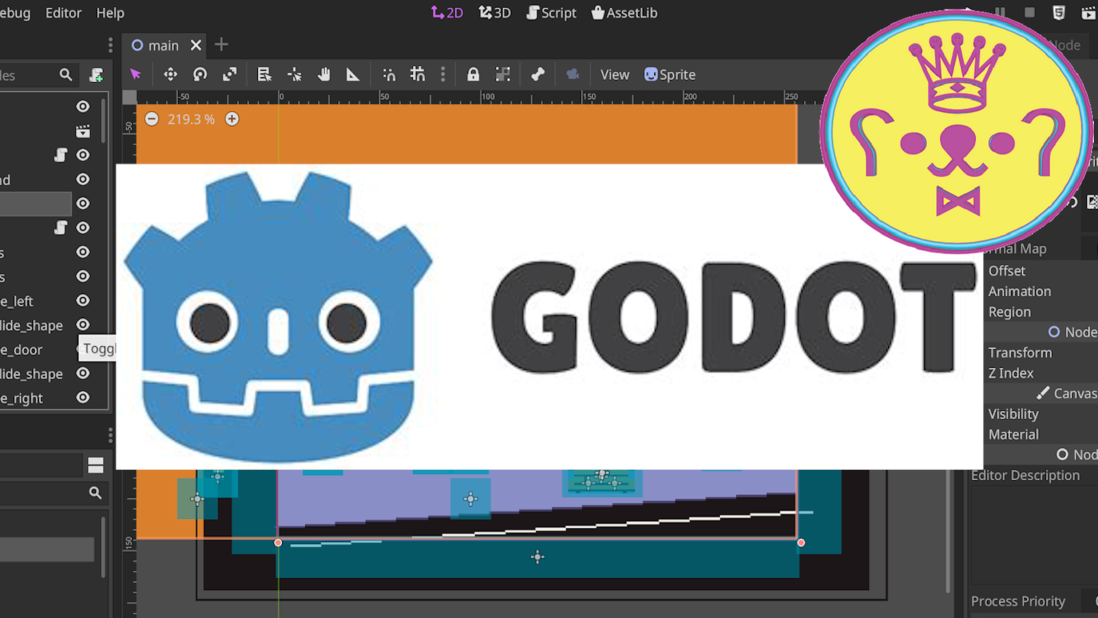Switch to the Script workspace
Image resolution: width=1098 pixels, height=618 pixels.
pos(551,13)
